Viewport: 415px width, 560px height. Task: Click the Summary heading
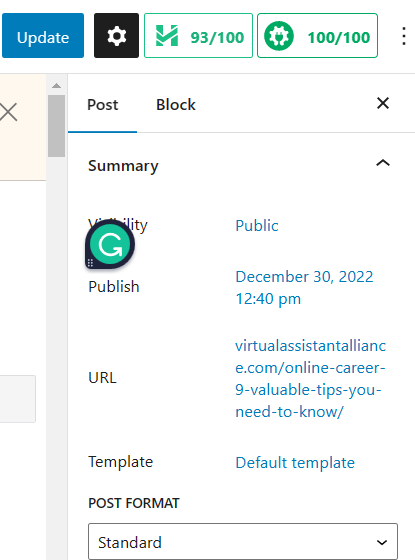point(123,166)
